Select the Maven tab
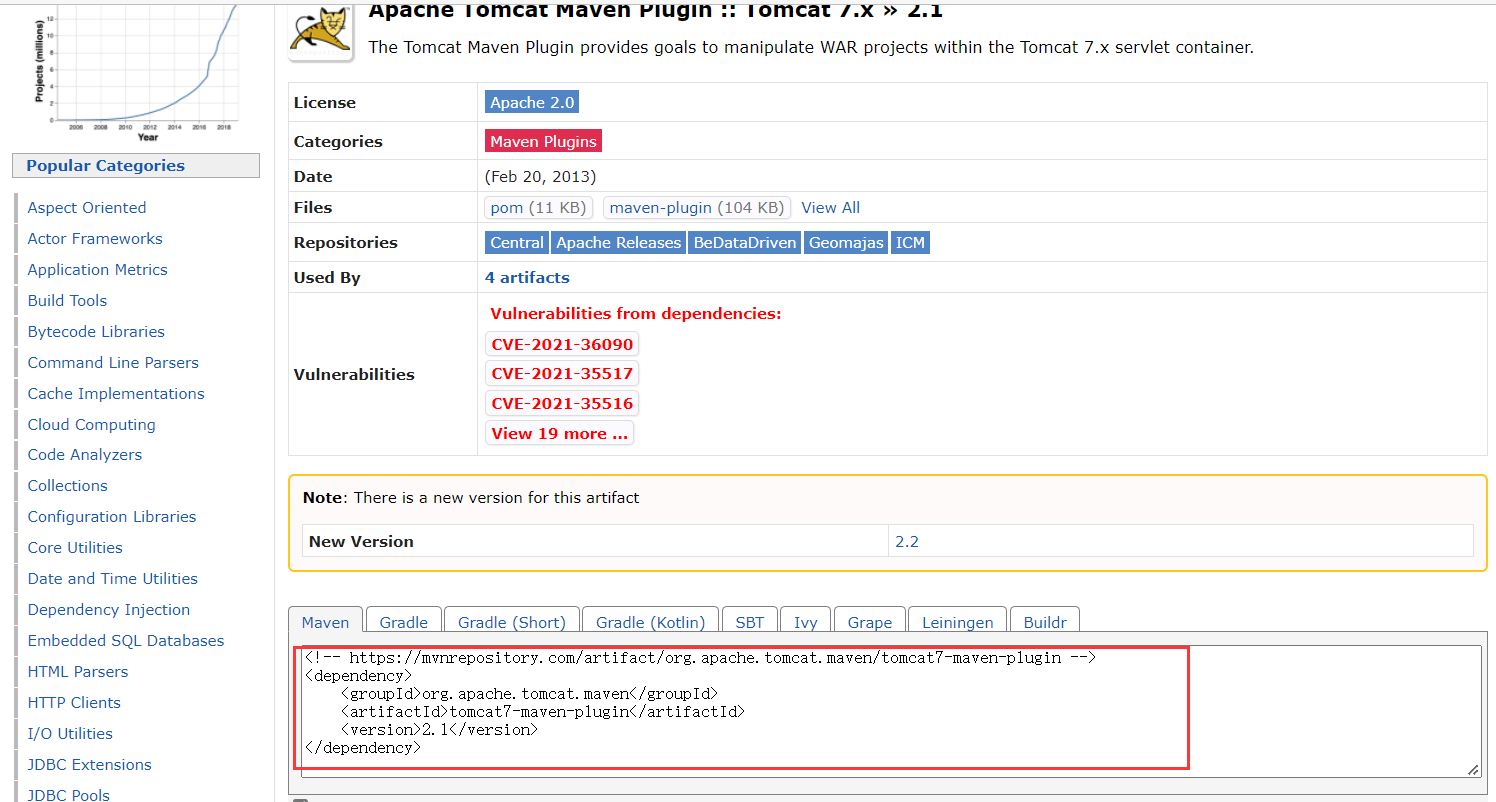Image resolution: width=1496 pixels, height=802 pixels. 325,621
